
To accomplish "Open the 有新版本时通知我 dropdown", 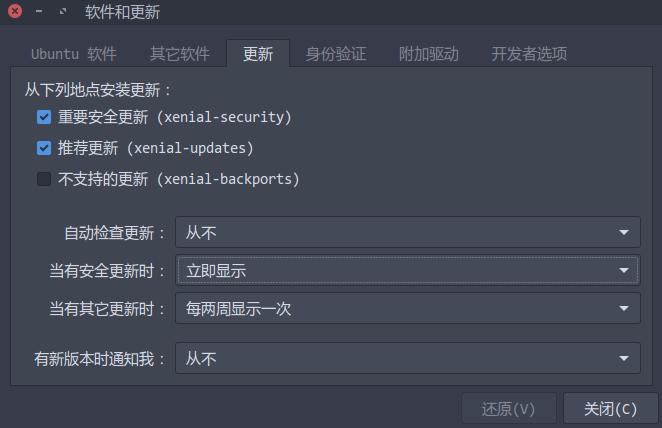I will (408, 358).
